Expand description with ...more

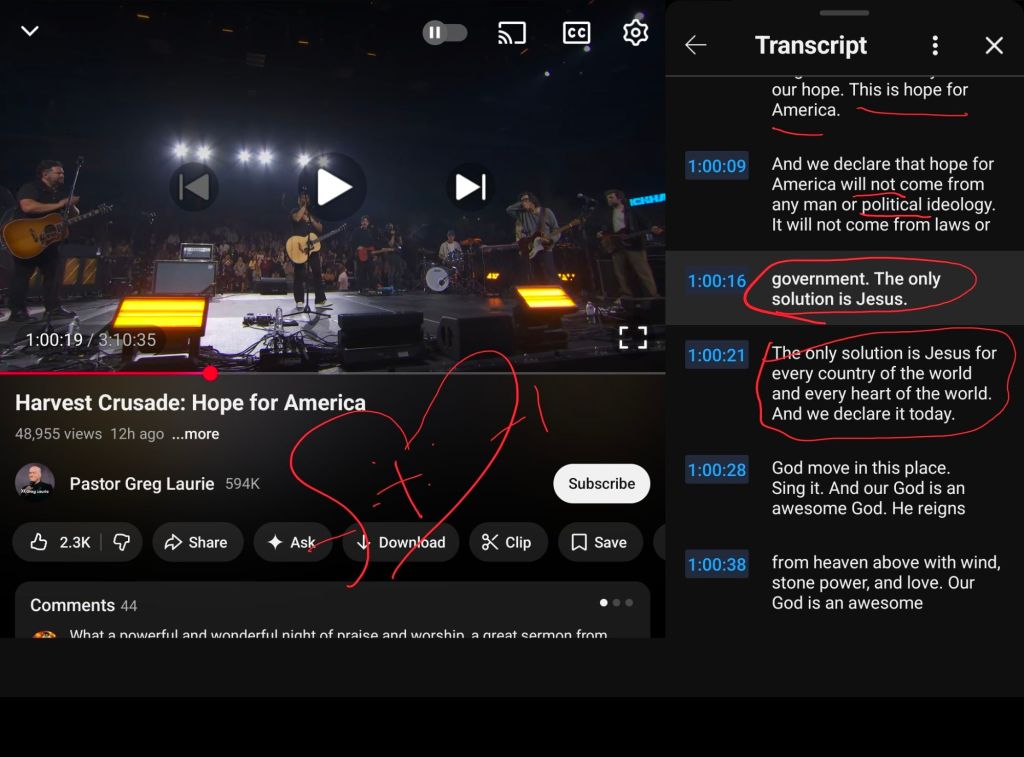tap(195, 434)
